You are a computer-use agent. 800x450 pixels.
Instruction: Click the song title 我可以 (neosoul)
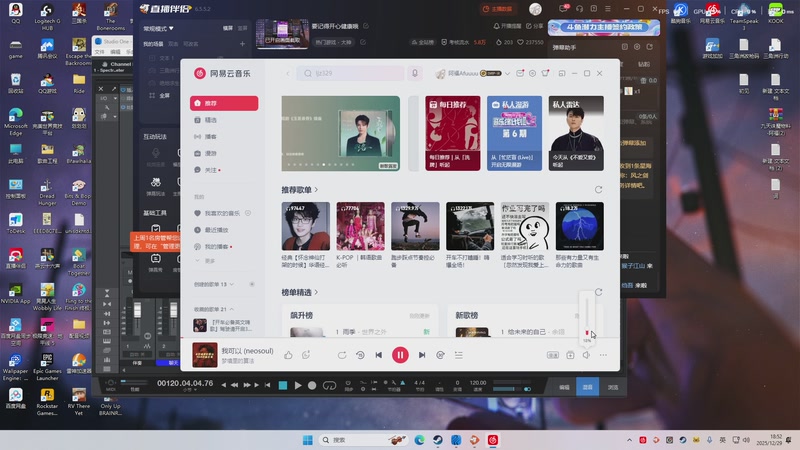(x=247, y=351)
